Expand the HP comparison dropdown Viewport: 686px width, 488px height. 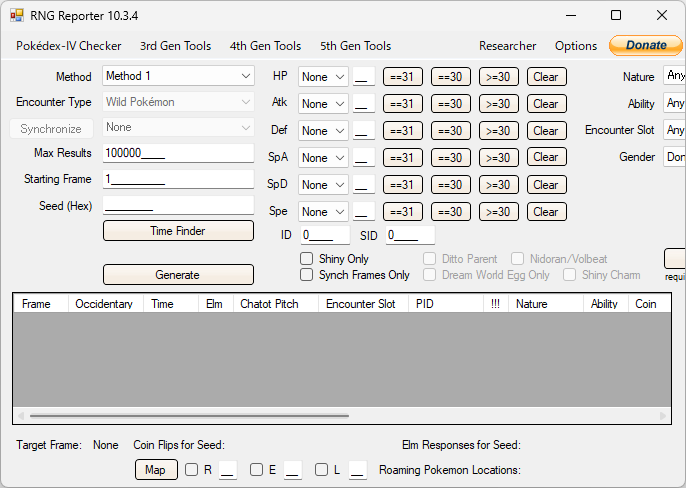[x=323, y=77]
